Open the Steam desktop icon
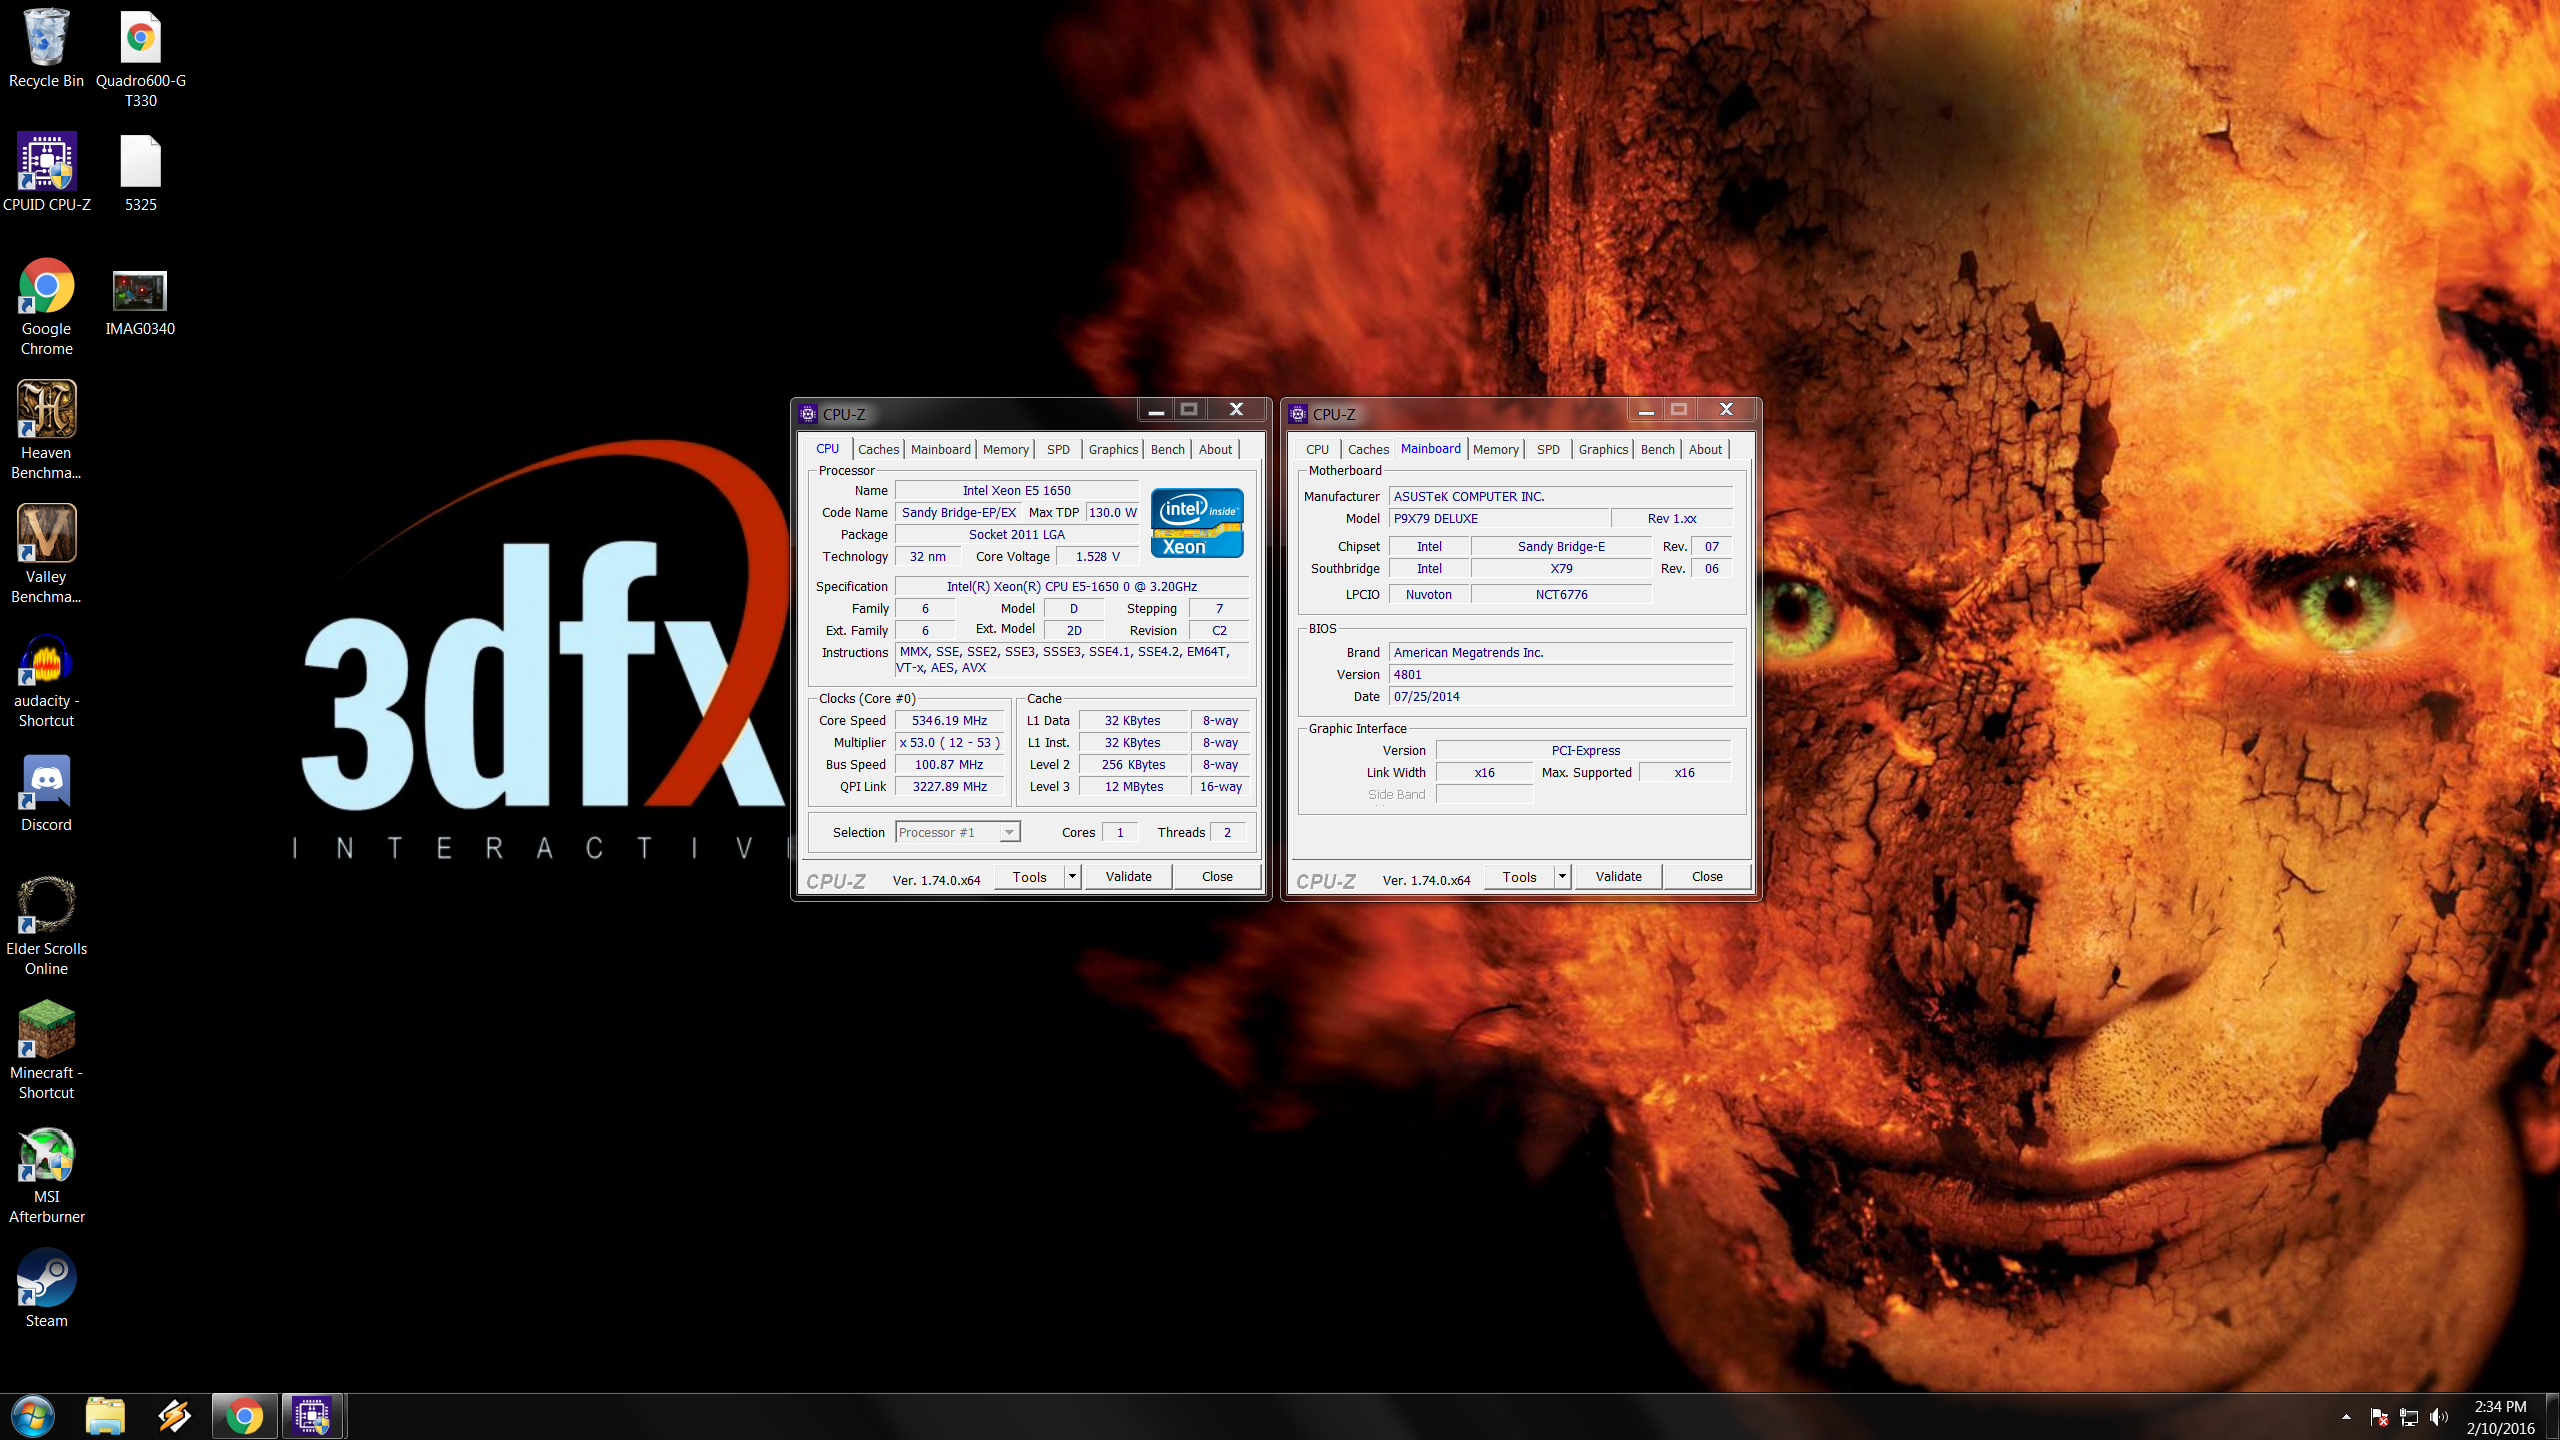Viewport: 2560px width, 1440px height. click(x=46, y=1288)
